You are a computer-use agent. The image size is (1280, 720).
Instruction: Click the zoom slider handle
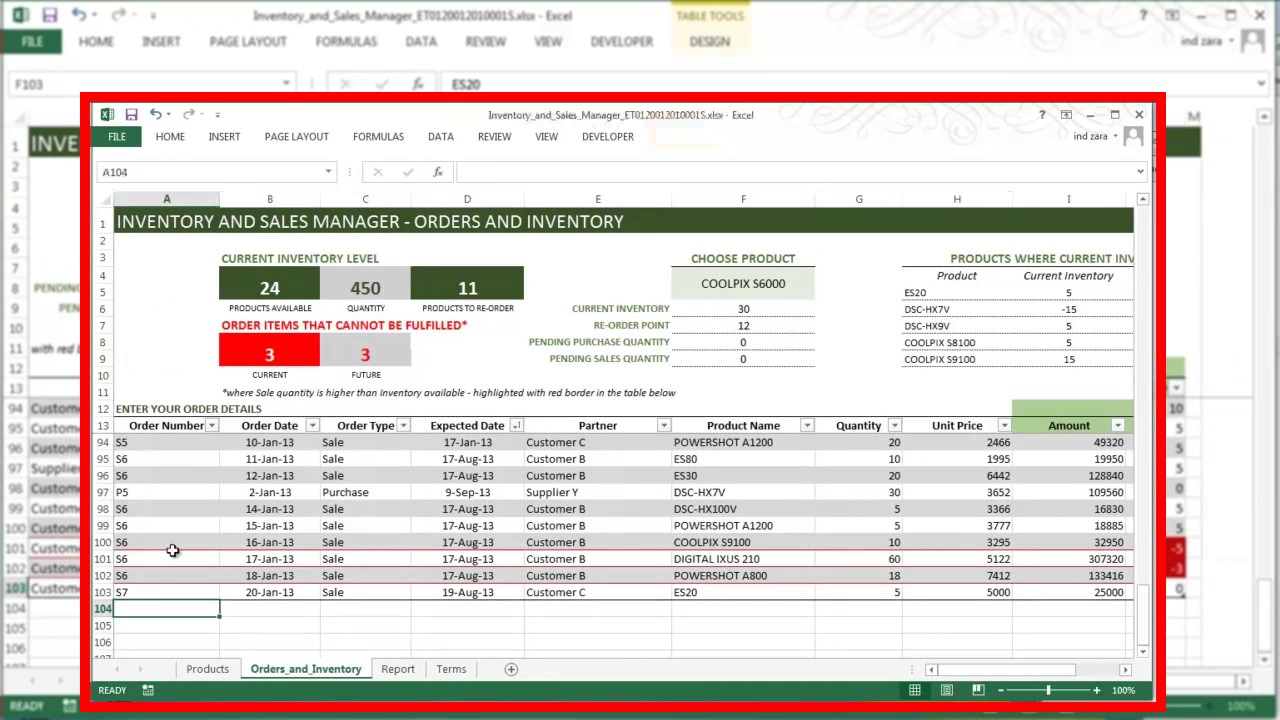tap(1048, 690)
